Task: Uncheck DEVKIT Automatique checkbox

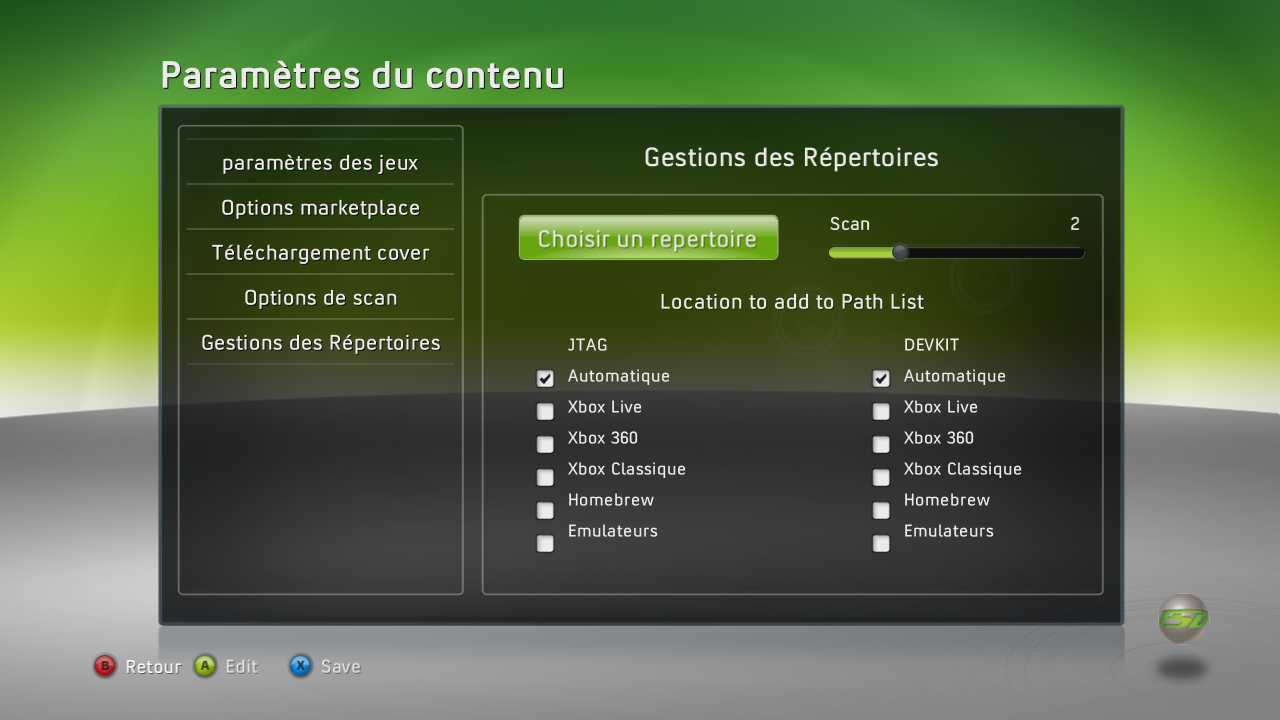Action: coord(881,378)
